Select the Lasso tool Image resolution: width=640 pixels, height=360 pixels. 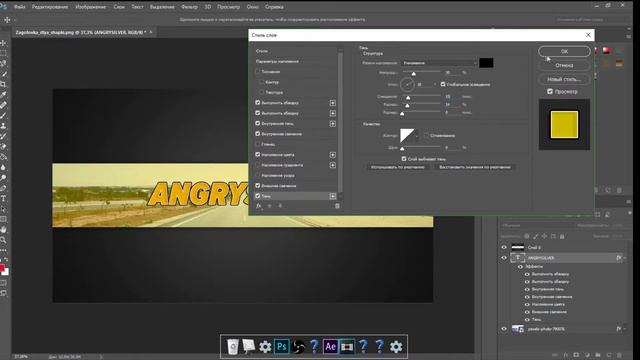[3, 63]
